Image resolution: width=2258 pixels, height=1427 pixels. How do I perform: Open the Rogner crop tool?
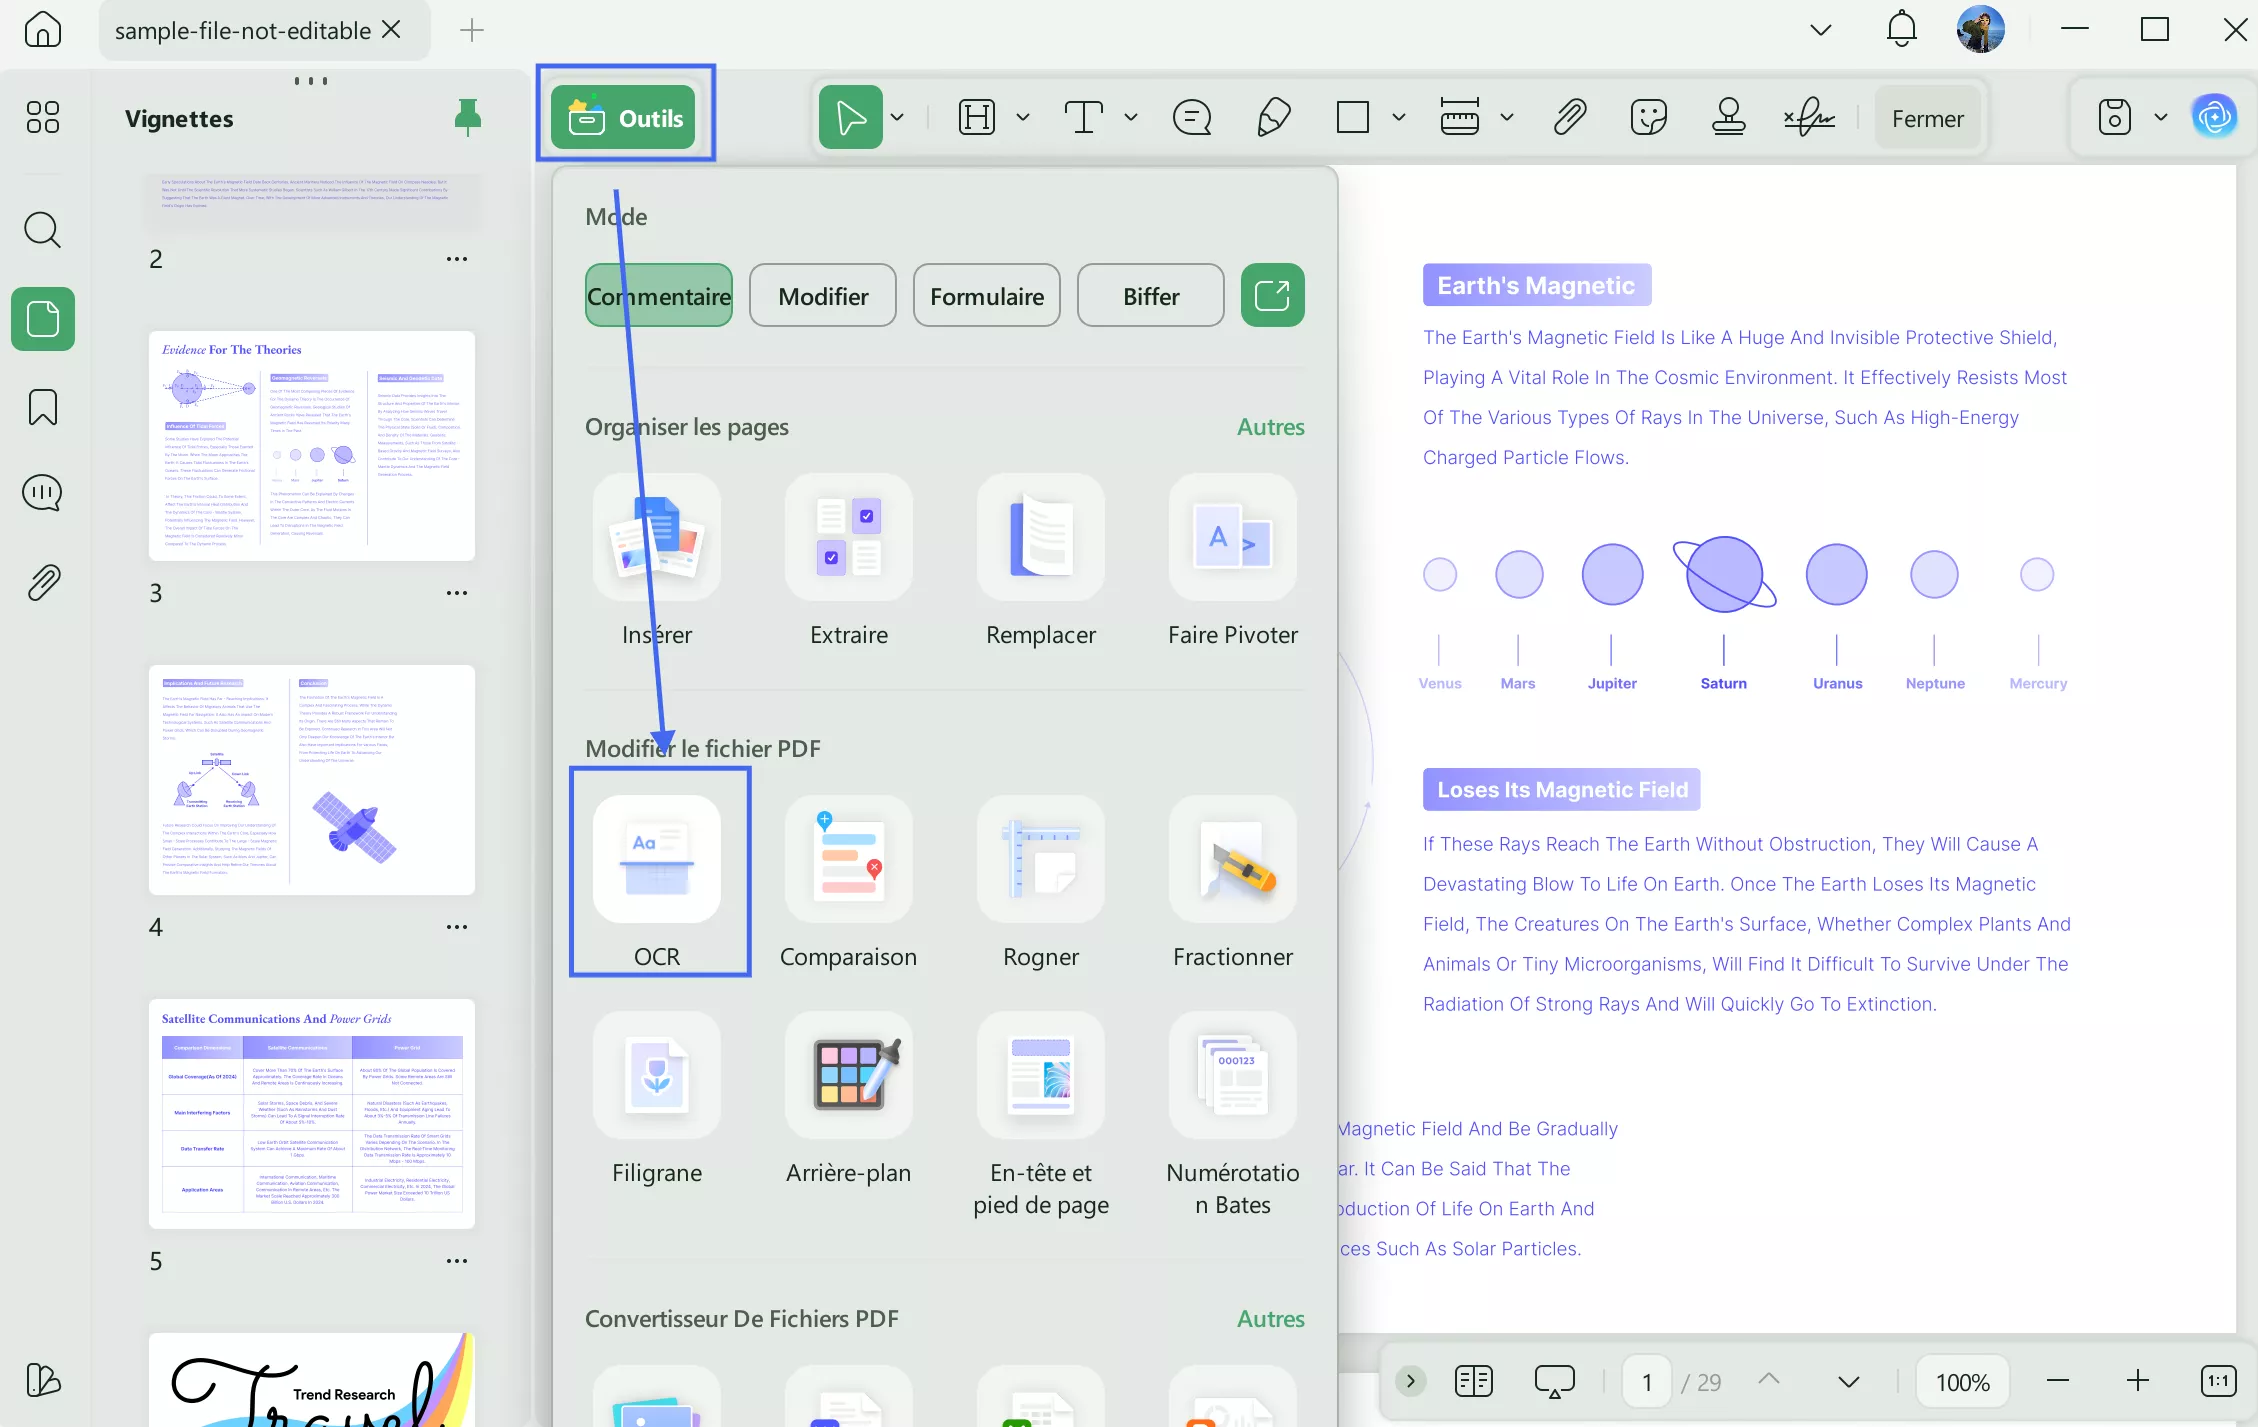[1040, 884]
